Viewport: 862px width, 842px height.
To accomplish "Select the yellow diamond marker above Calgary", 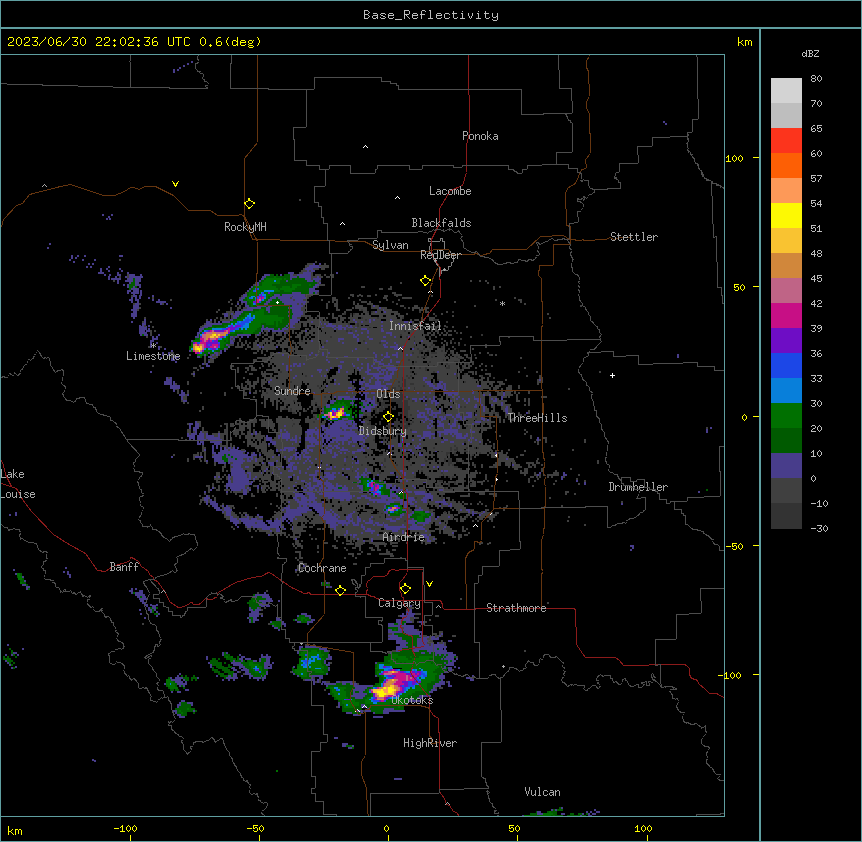I will 405,589.
